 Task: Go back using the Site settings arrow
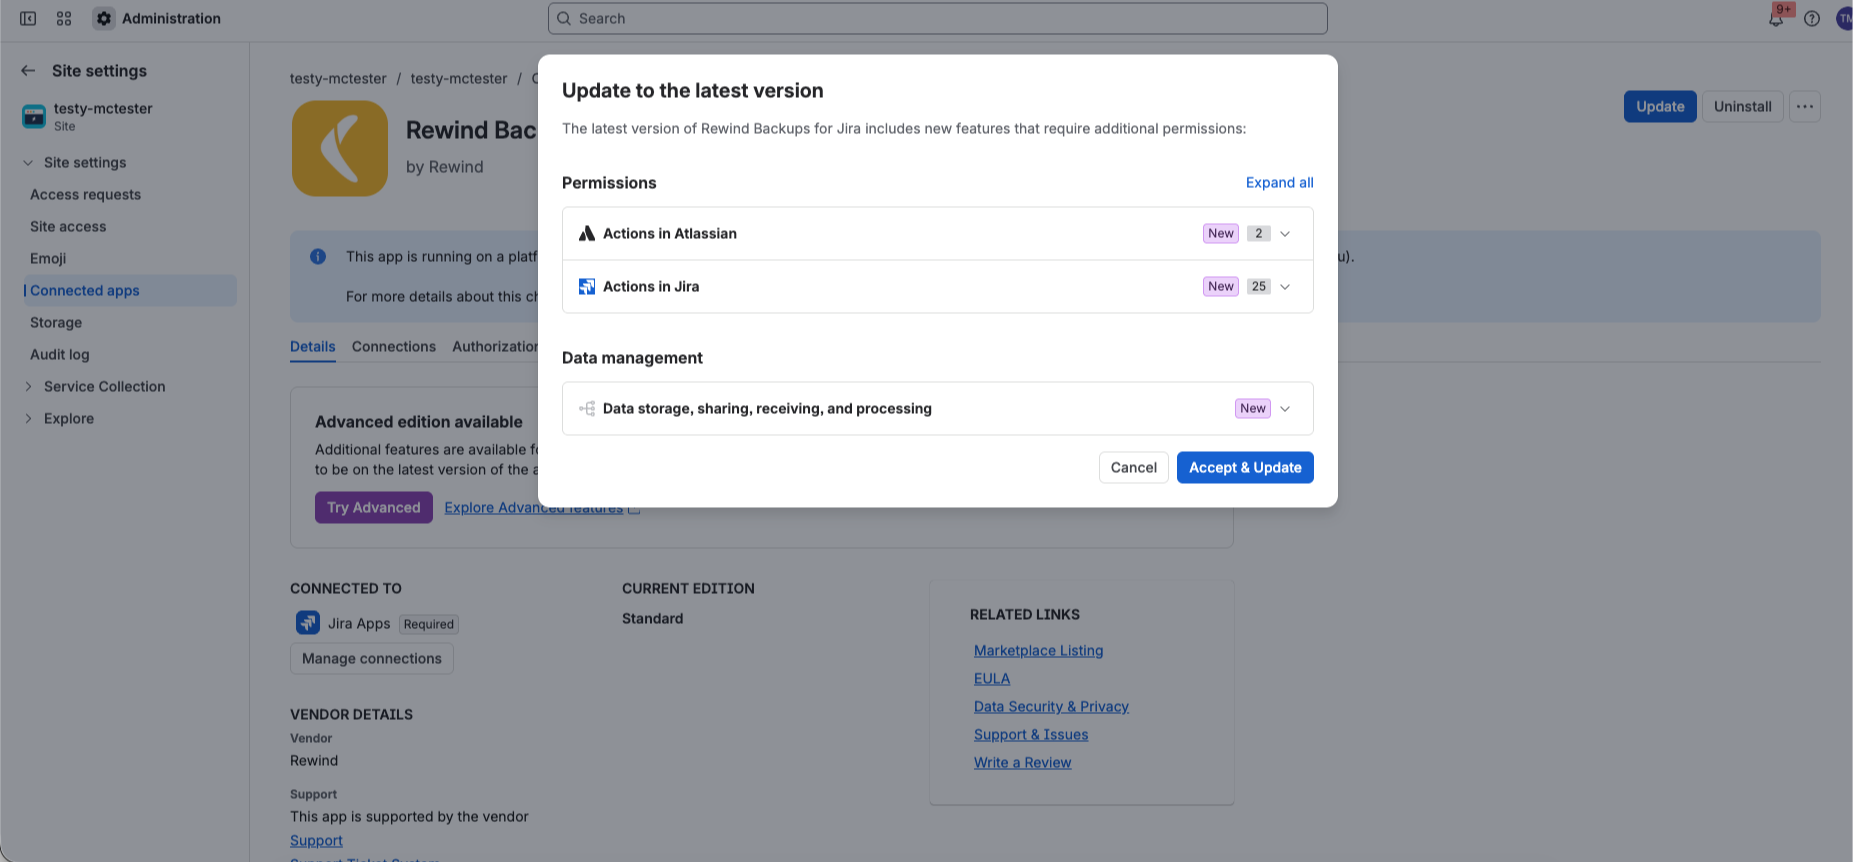click(x=28, y=70)
